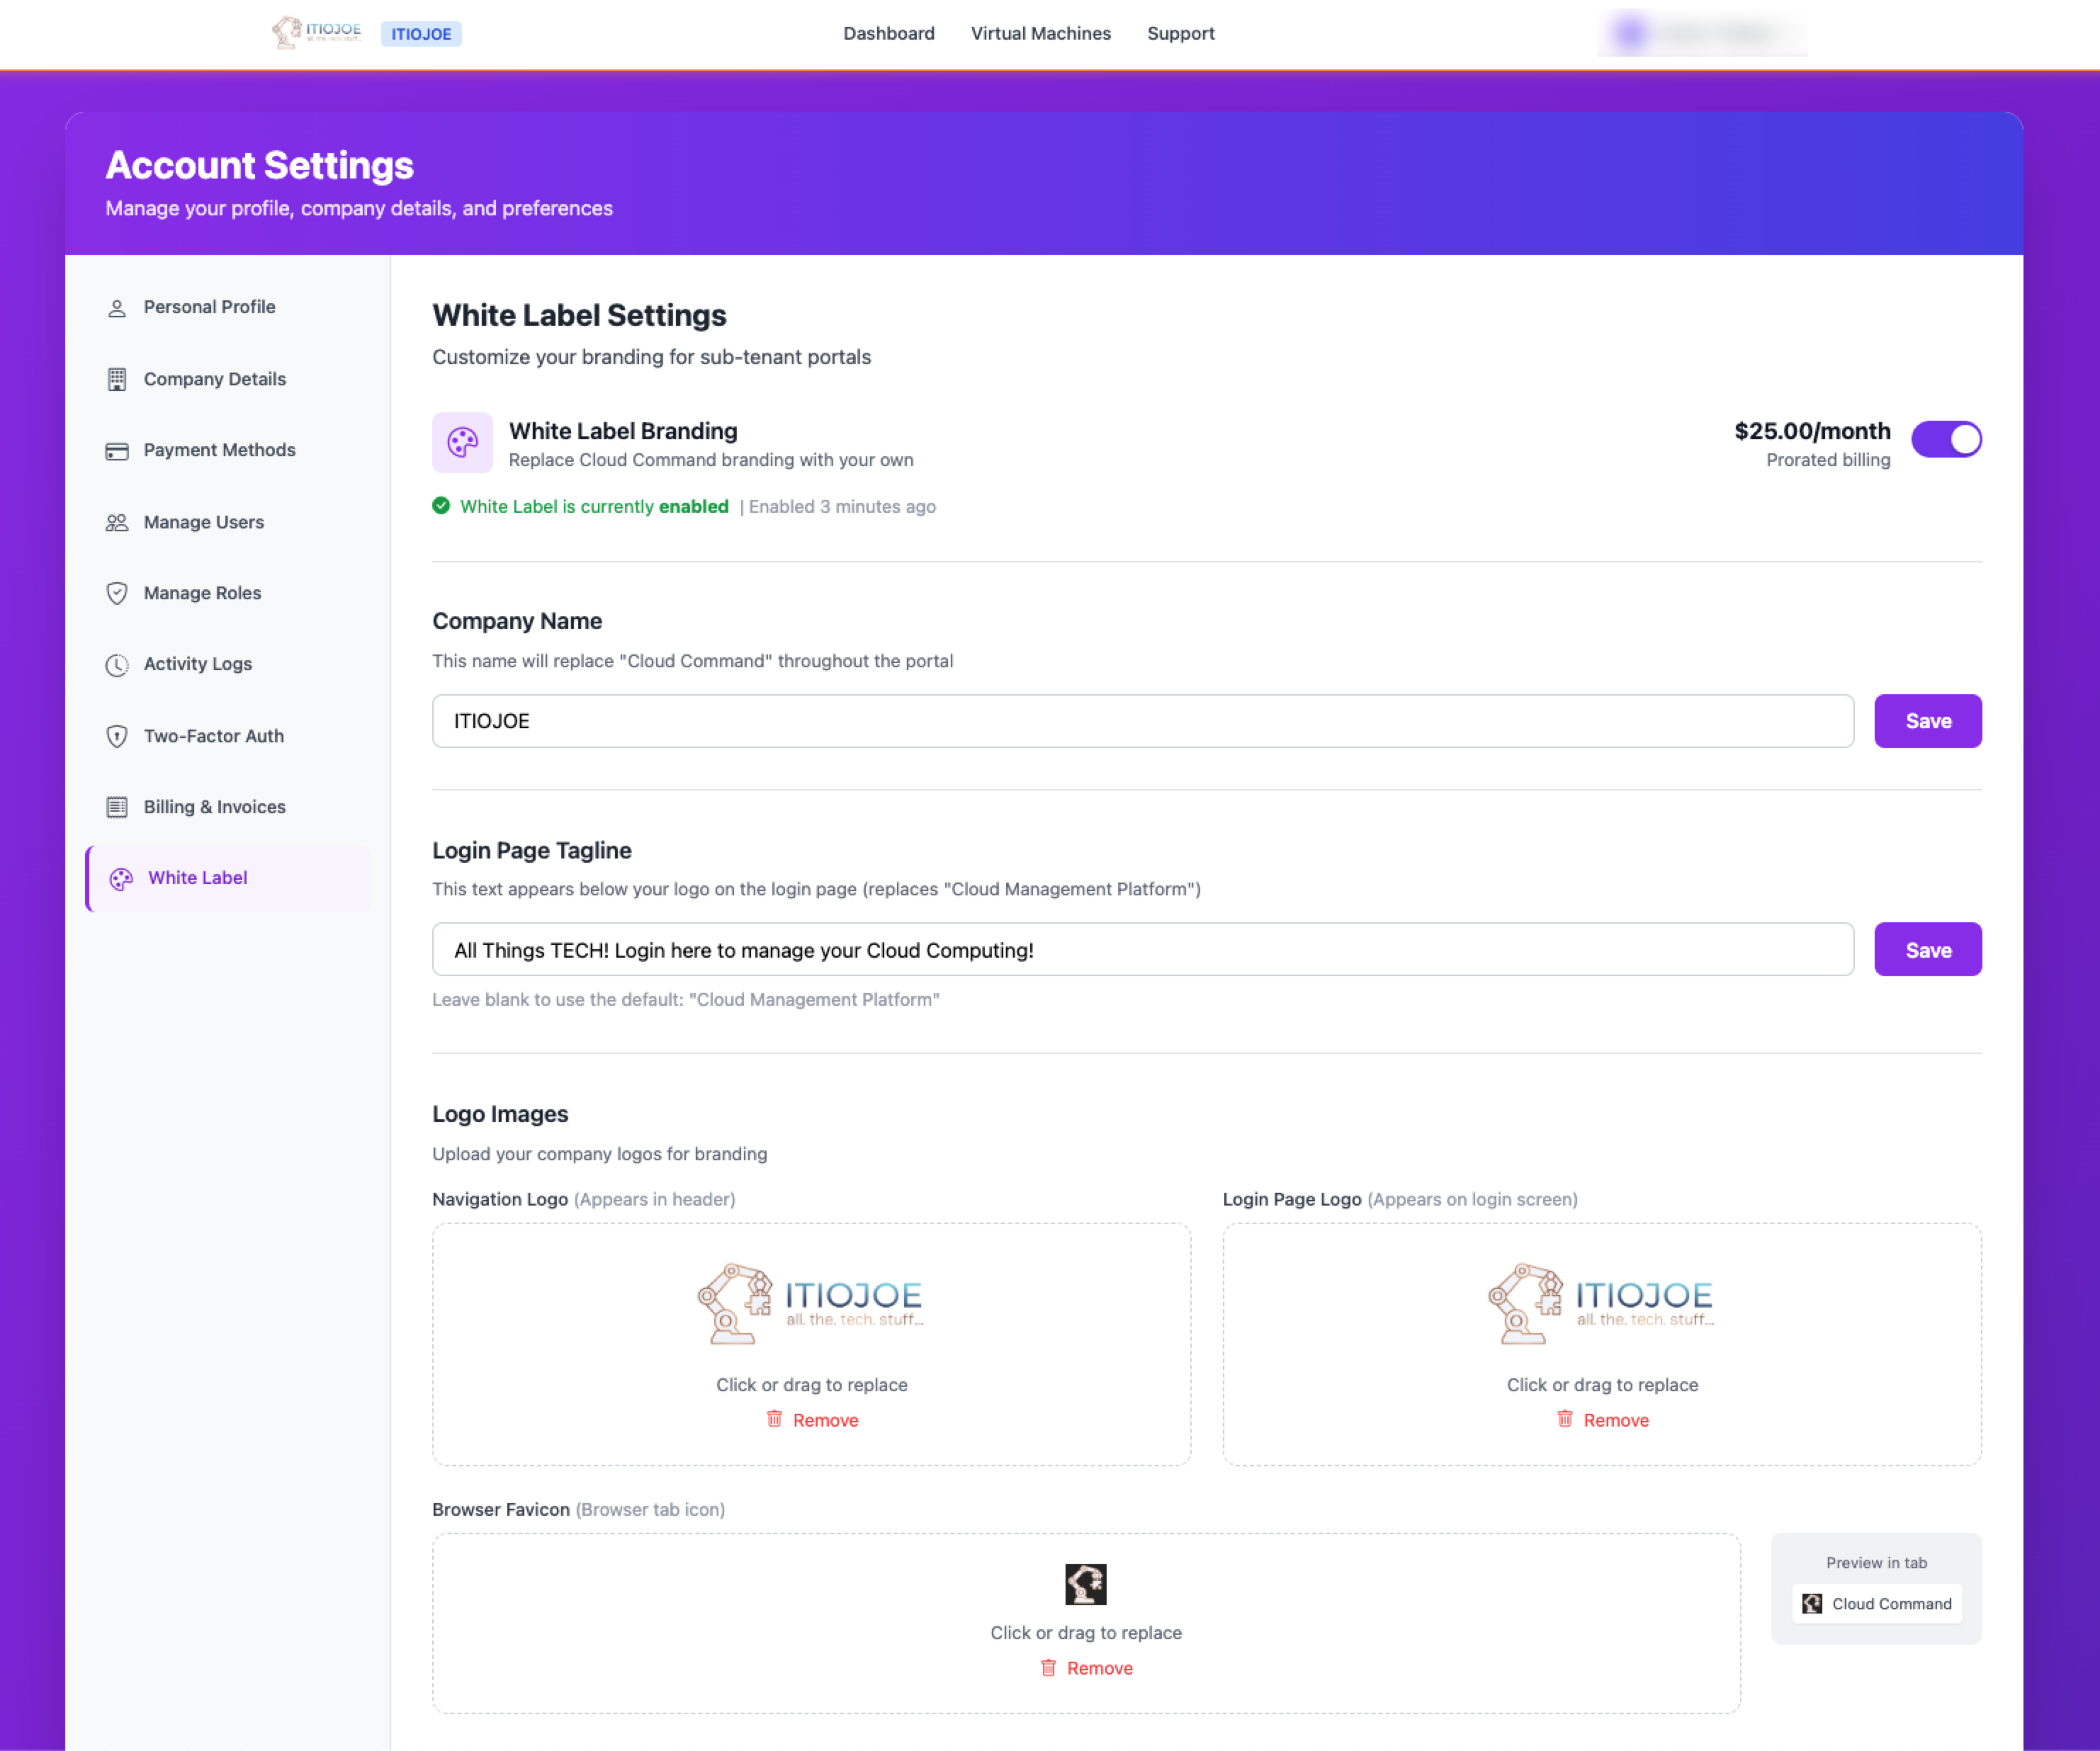Save the Login Page Tagline
Viewport: 2100px width, 1751px height.
(x=1928, y=949)
